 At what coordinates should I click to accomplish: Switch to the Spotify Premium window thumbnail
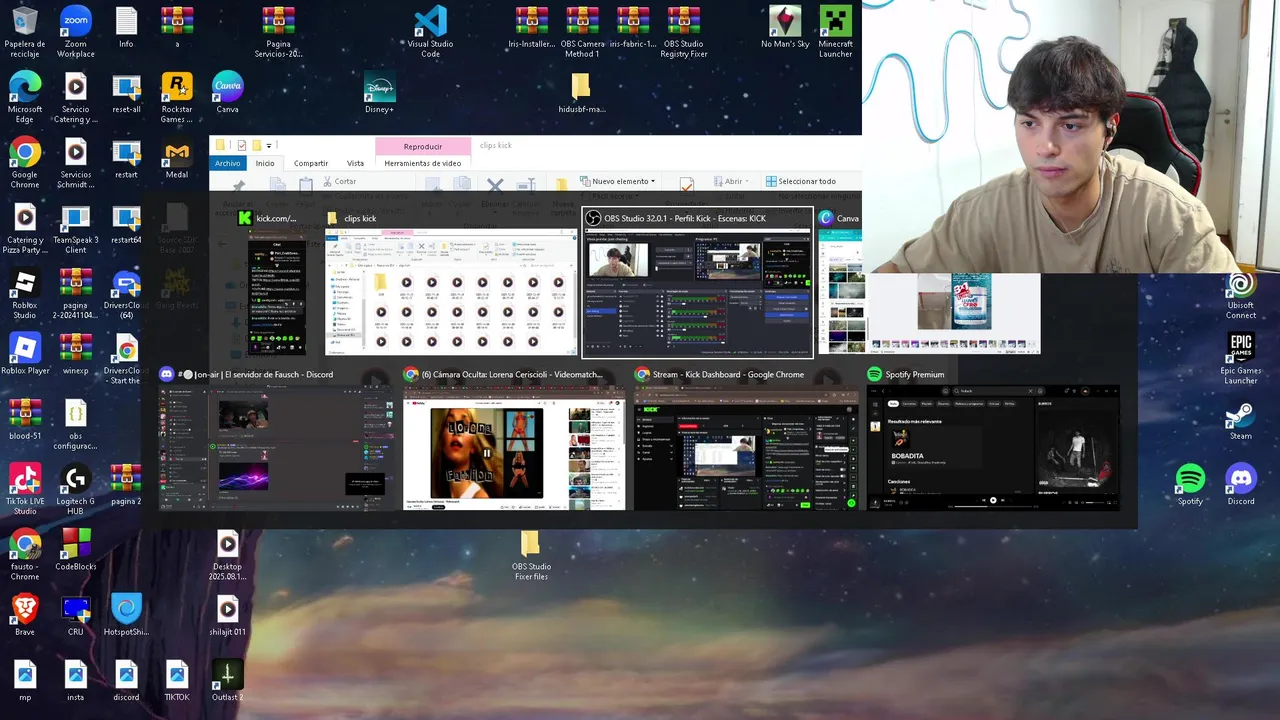993,440
